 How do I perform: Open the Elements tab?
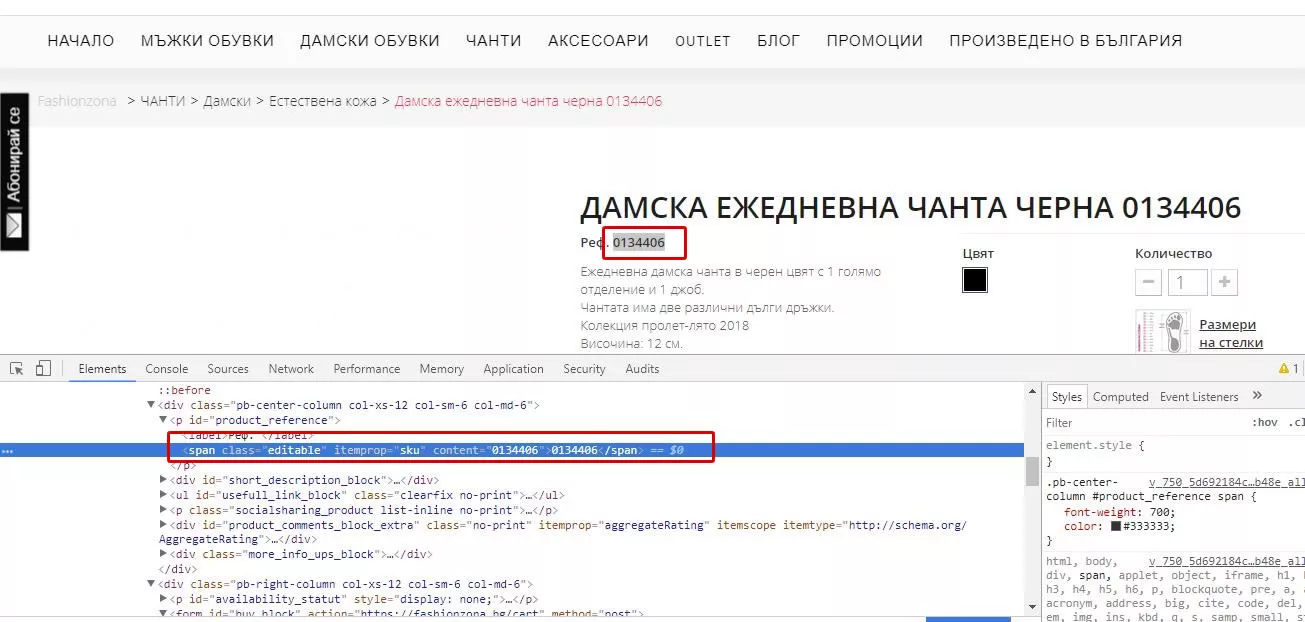click(102, 369)
